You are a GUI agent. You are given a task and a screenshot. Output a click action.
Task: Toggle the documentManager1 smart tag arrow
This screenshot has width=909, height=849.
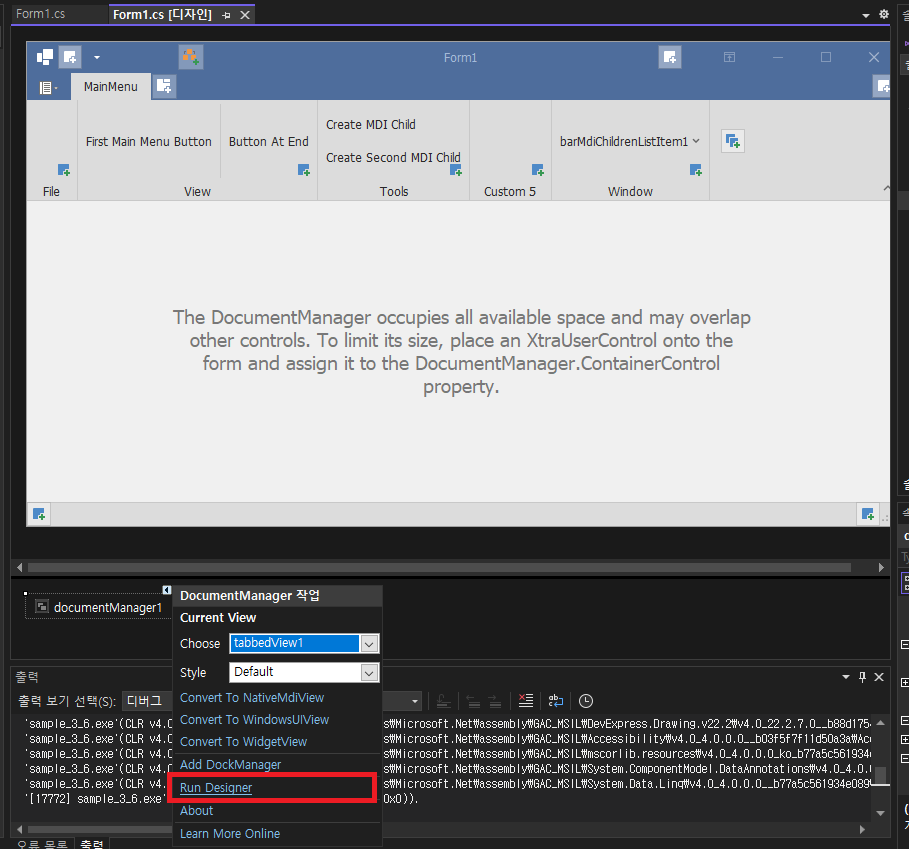[x=166, y=590]
